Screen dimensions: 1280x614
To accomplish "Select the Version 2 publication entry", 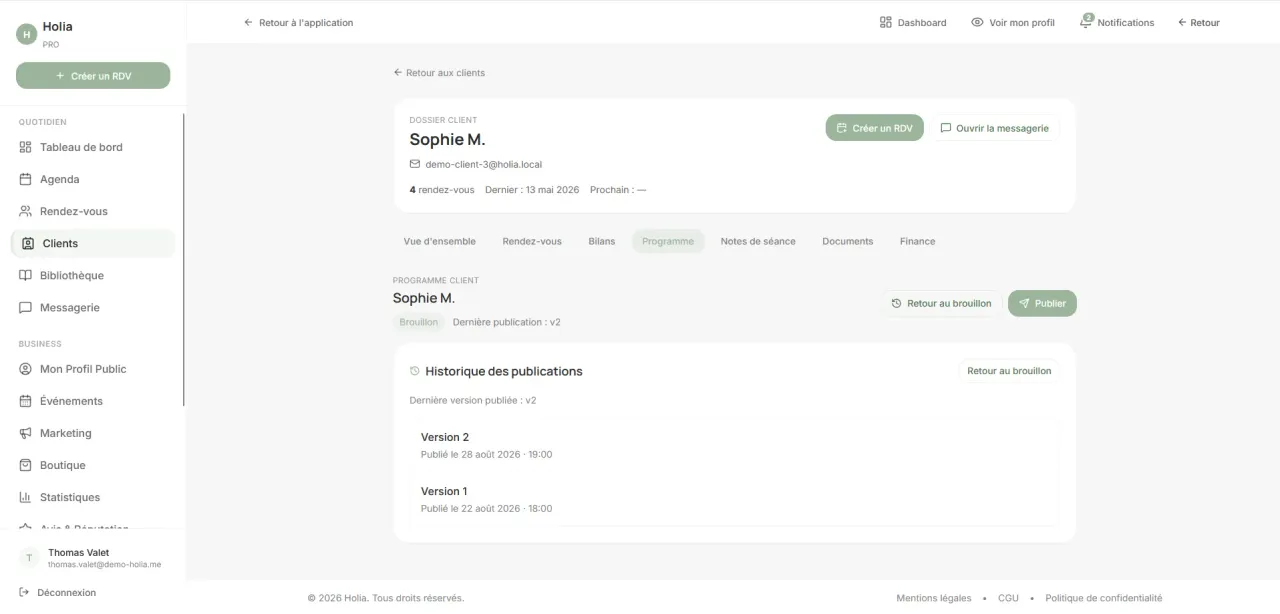I will tap(734, 445).
